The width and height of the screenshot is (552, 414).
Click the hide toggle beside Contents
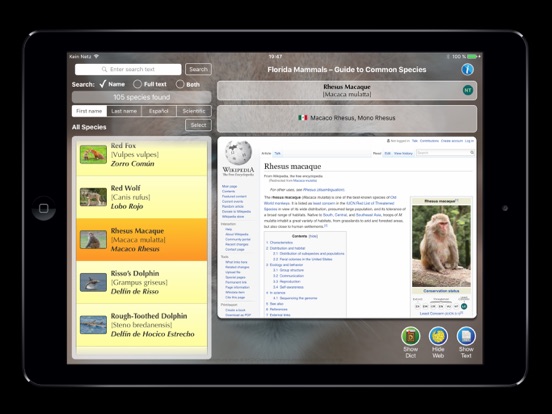tap(313, 237)
